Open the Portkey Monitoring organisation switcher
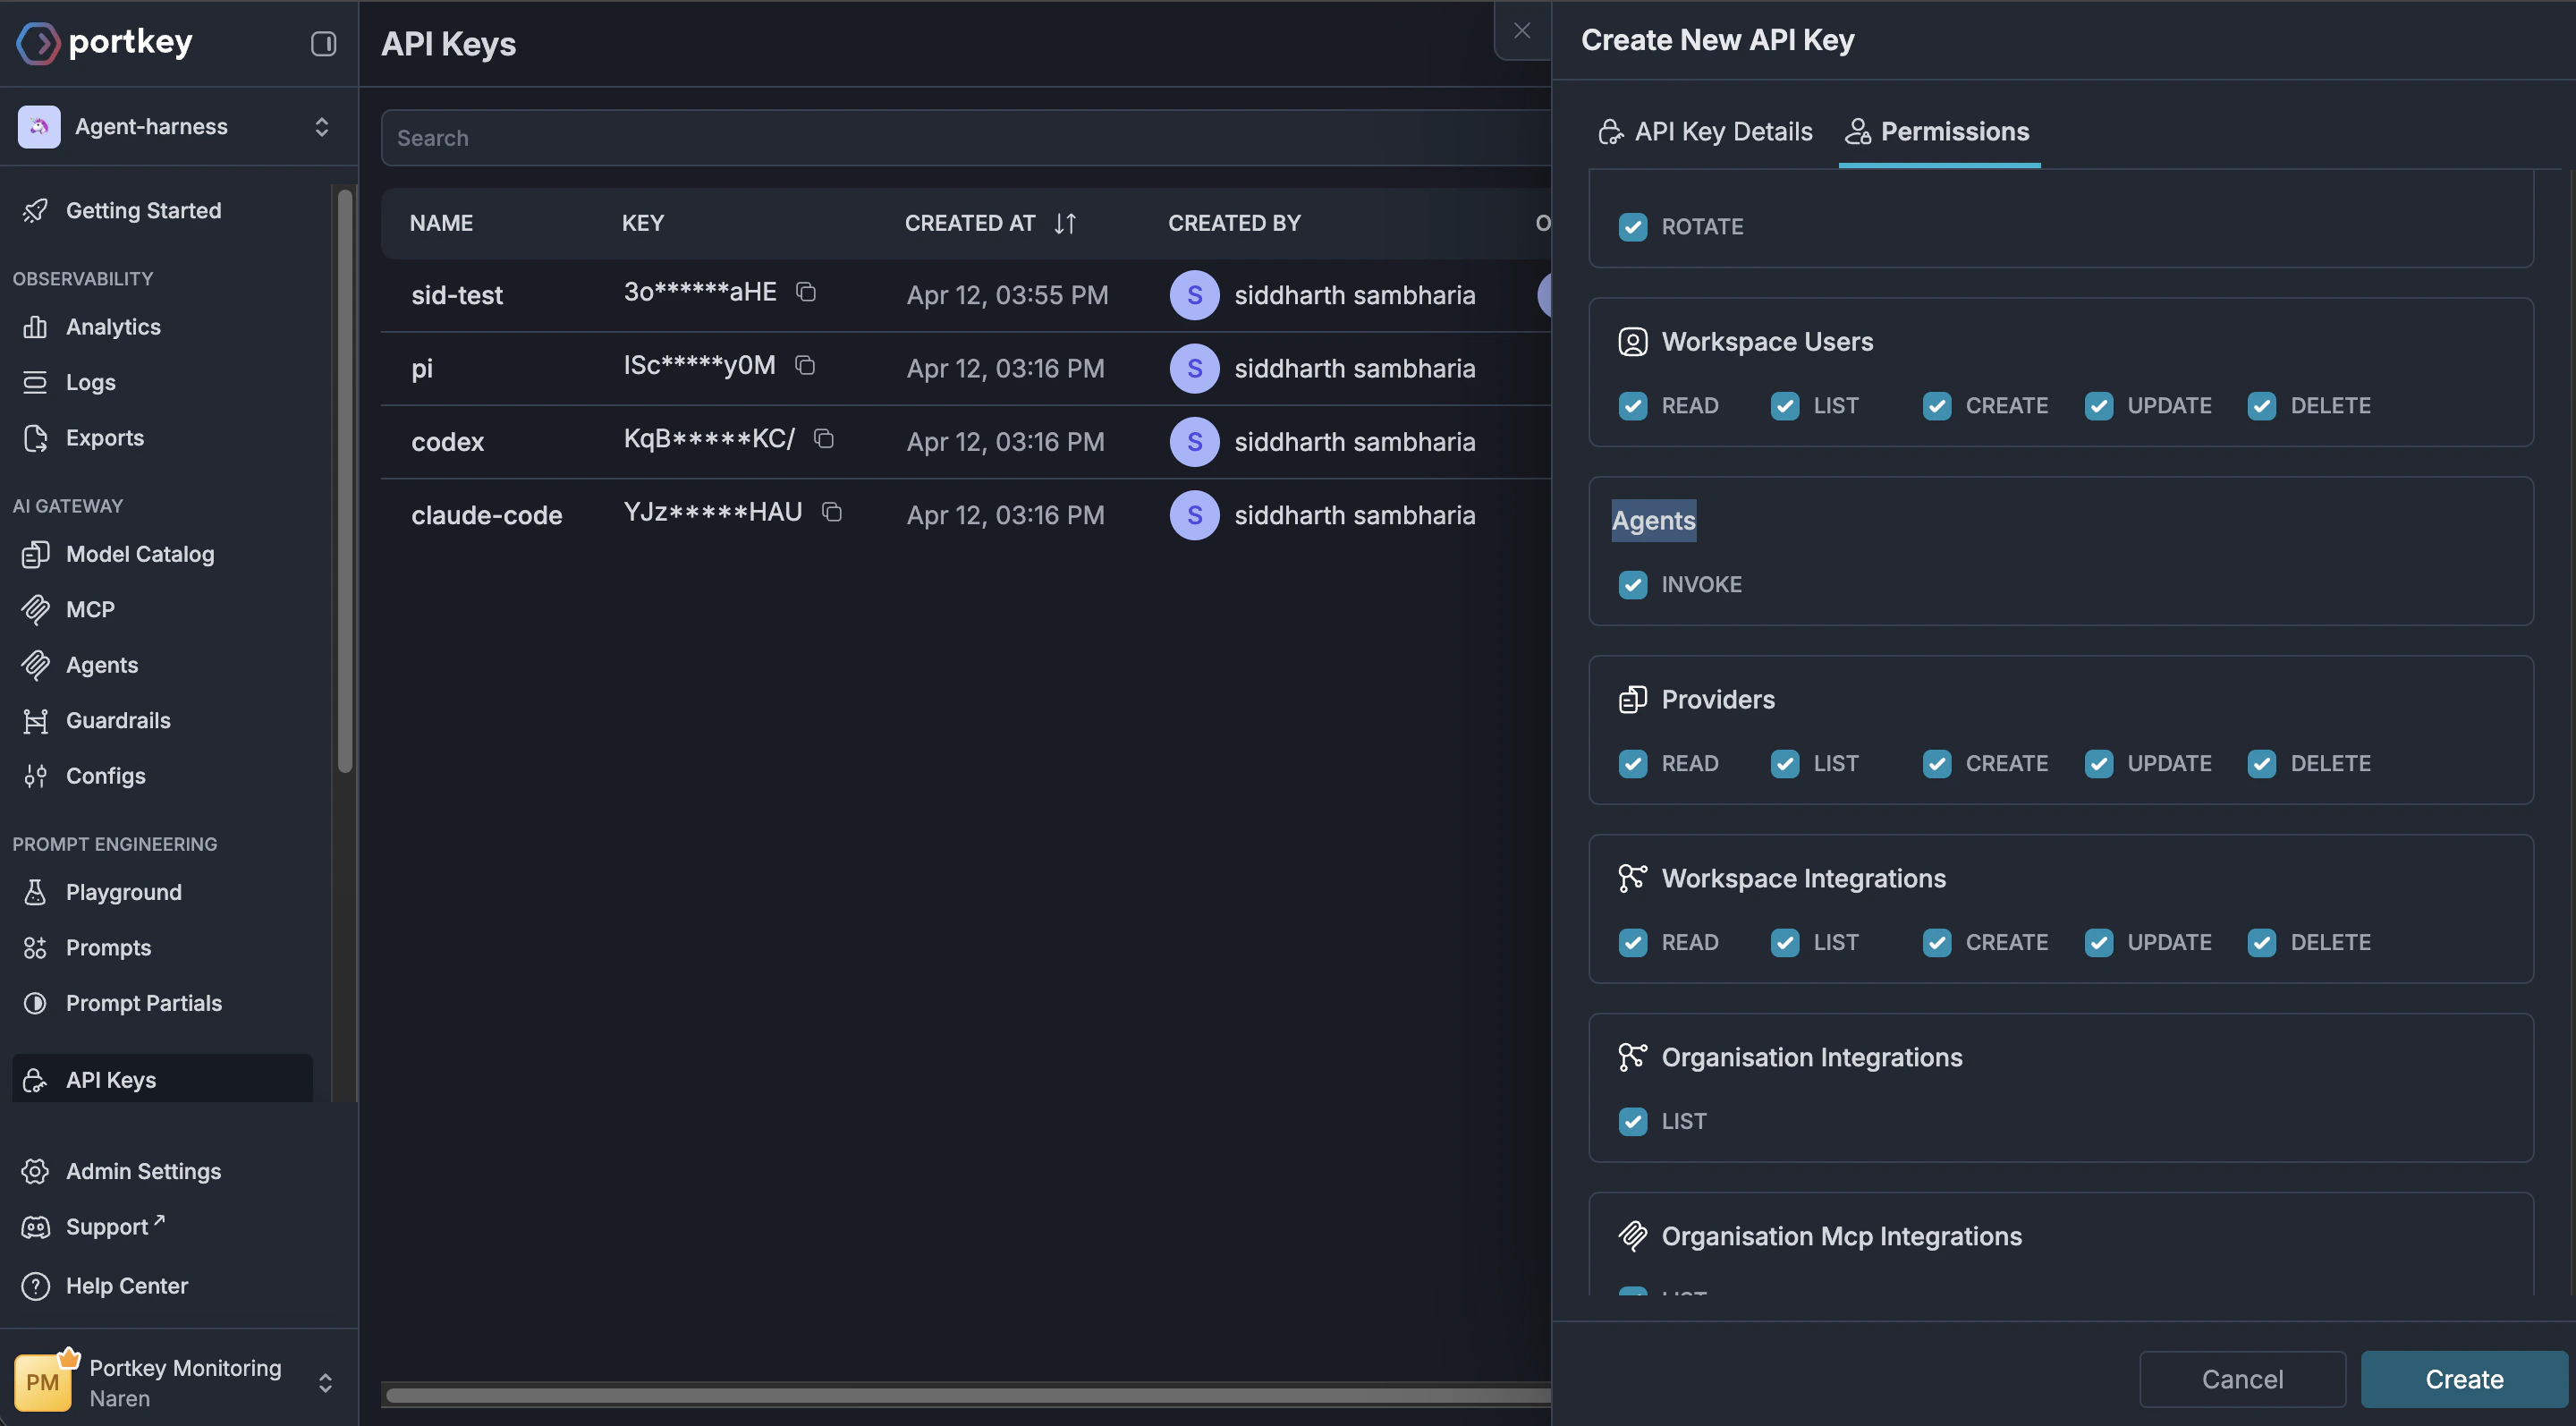 pos(325,1382)
